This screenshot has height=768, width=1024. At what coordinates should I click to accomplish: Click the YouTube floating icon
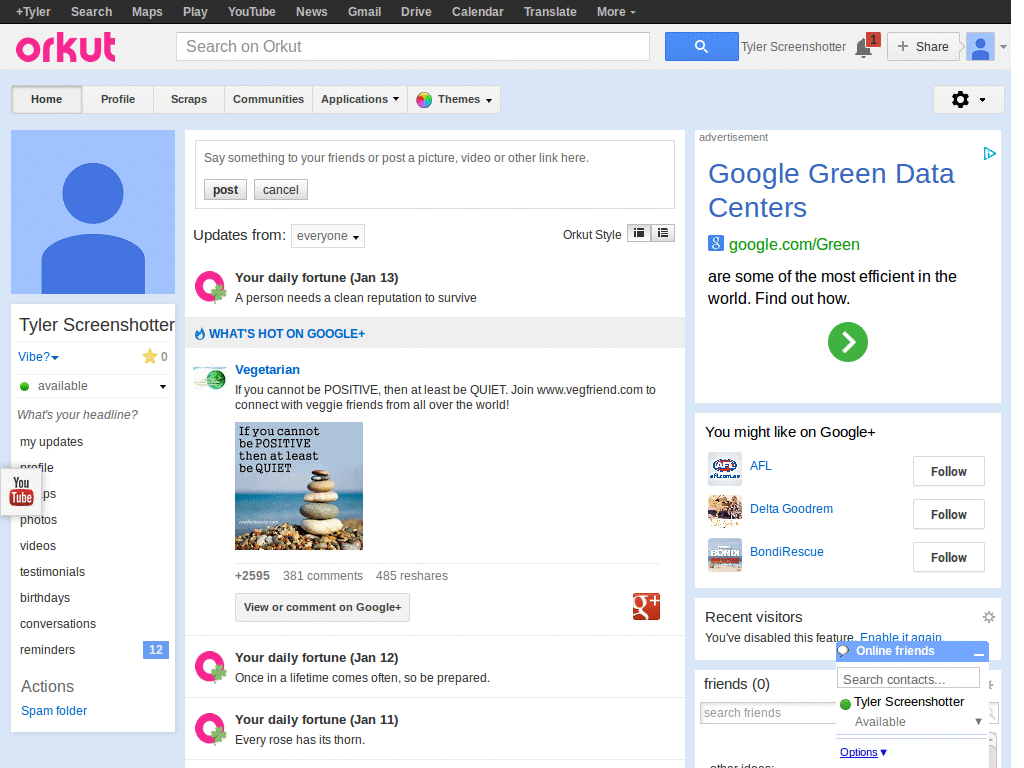click(x=21, y=491)
